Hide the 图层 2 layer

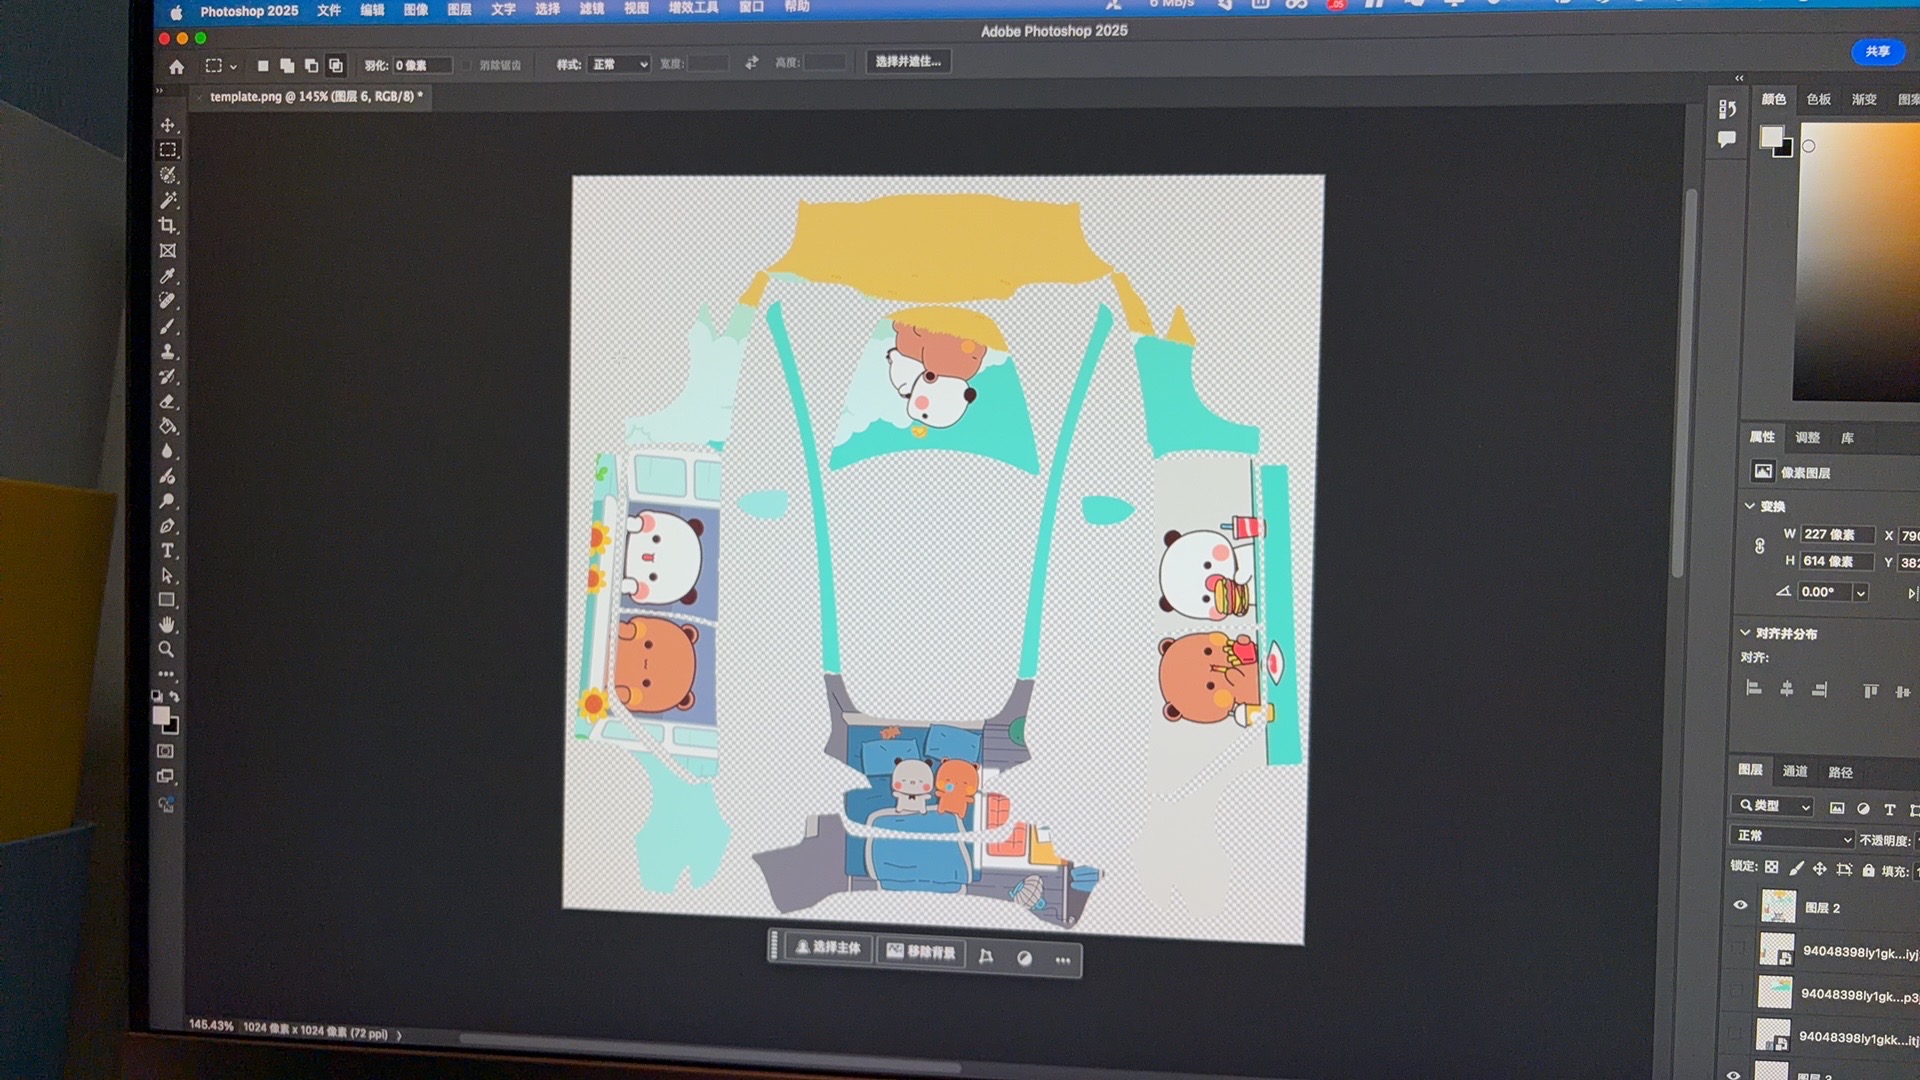click(1740, 906)
